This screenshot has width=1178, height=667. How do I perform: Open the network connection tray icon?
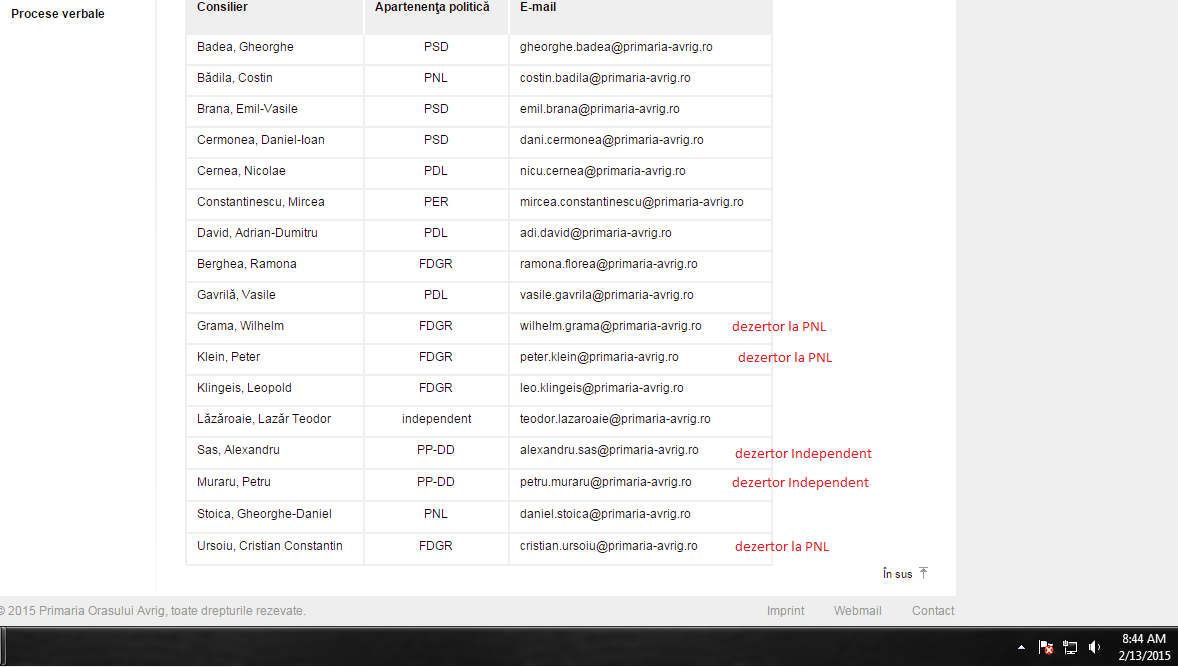pos(1070,647)
